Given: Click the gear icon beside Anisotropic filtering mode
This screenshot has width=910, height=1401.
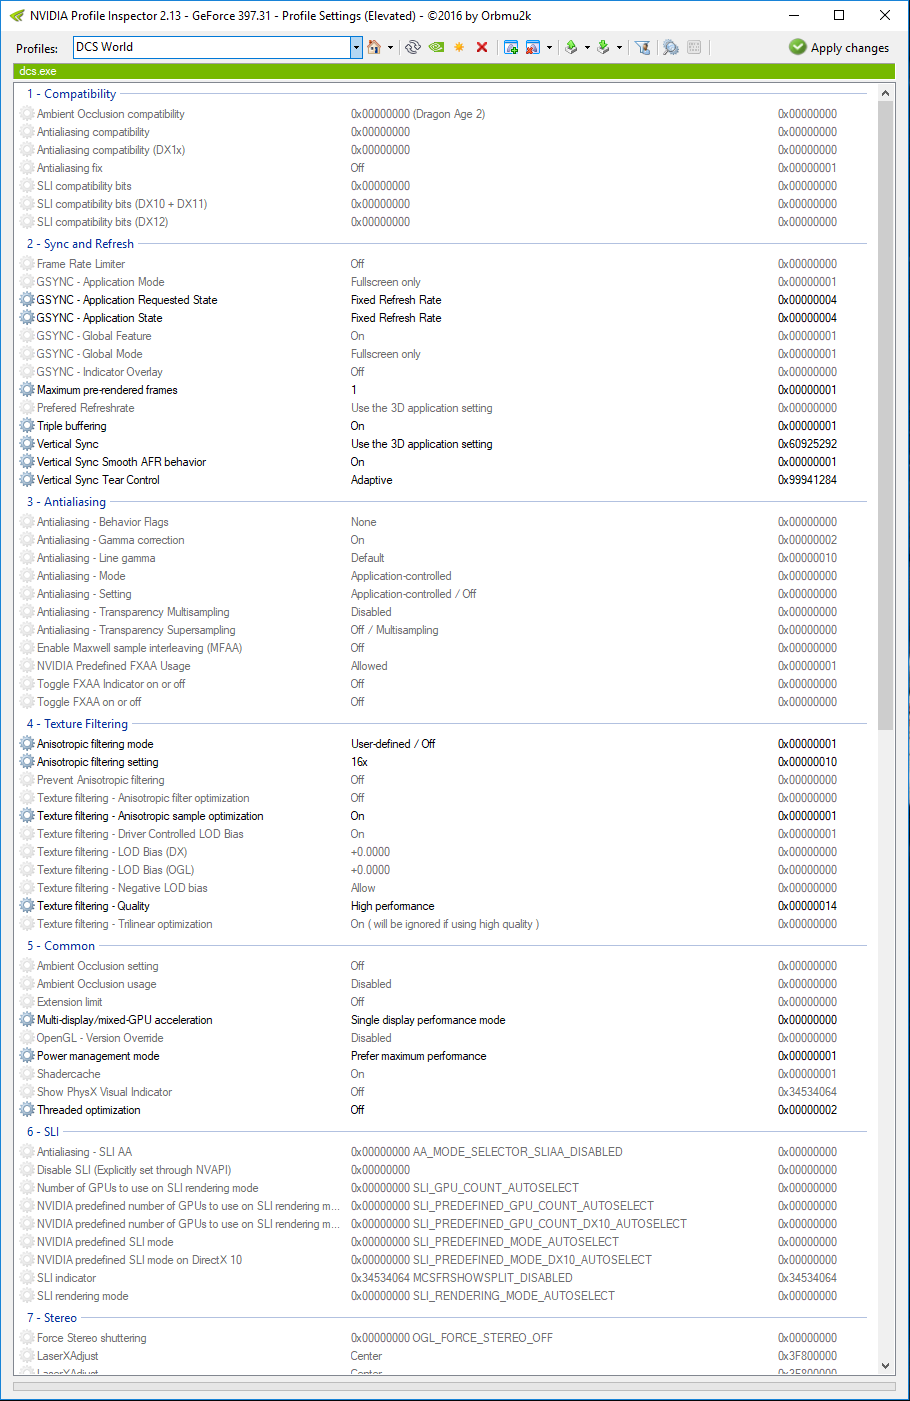Looking at the screenshot, I should [x=27, y=744].
